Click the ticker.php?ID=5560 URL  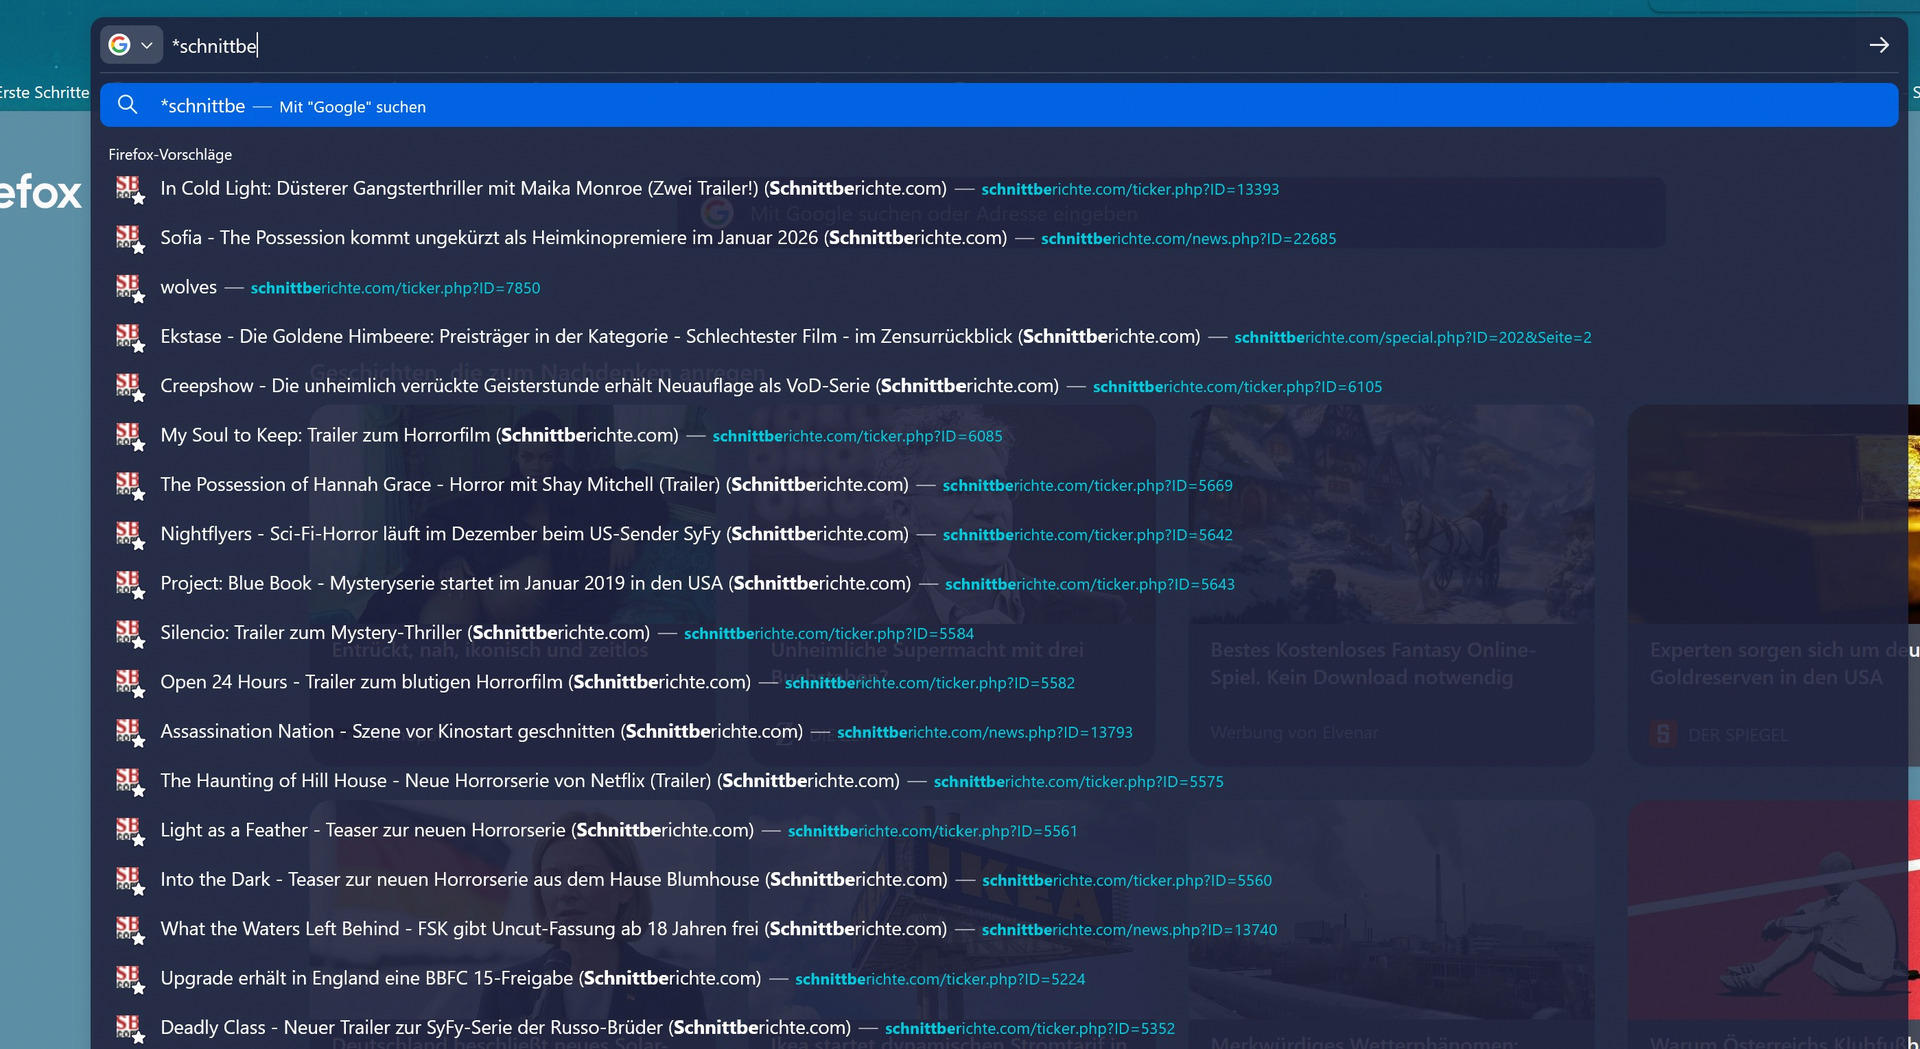1127,880
